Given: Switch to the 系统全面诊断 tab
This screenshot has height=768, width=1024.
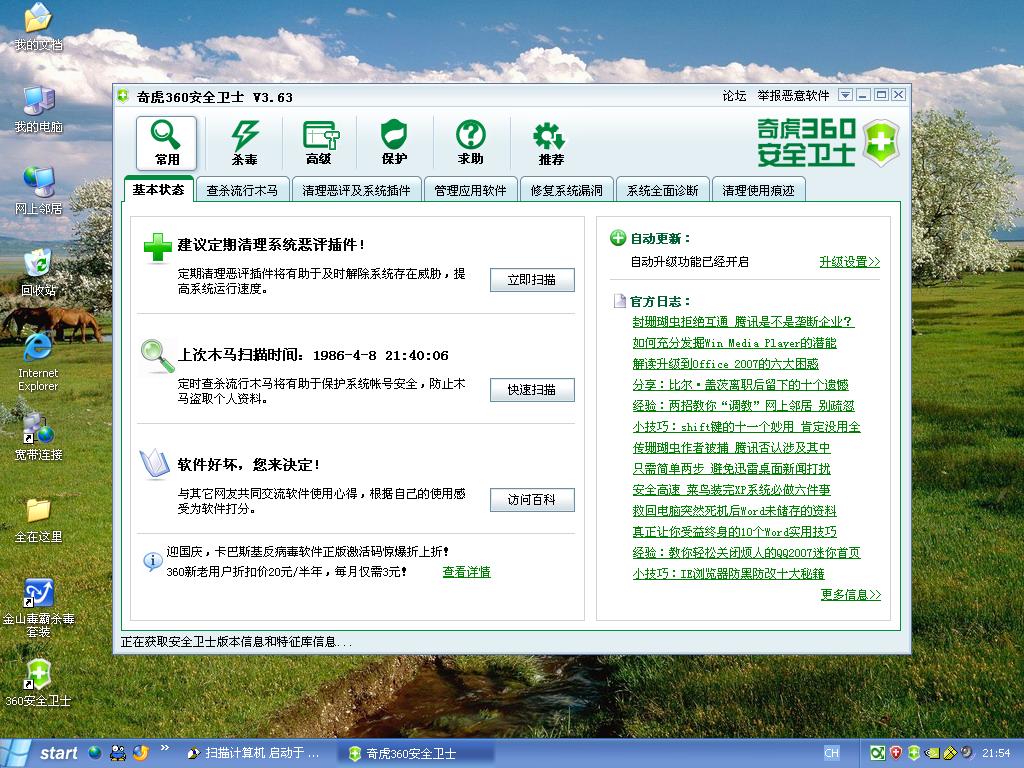Looking at the screenshot, I should pos(662,190).
